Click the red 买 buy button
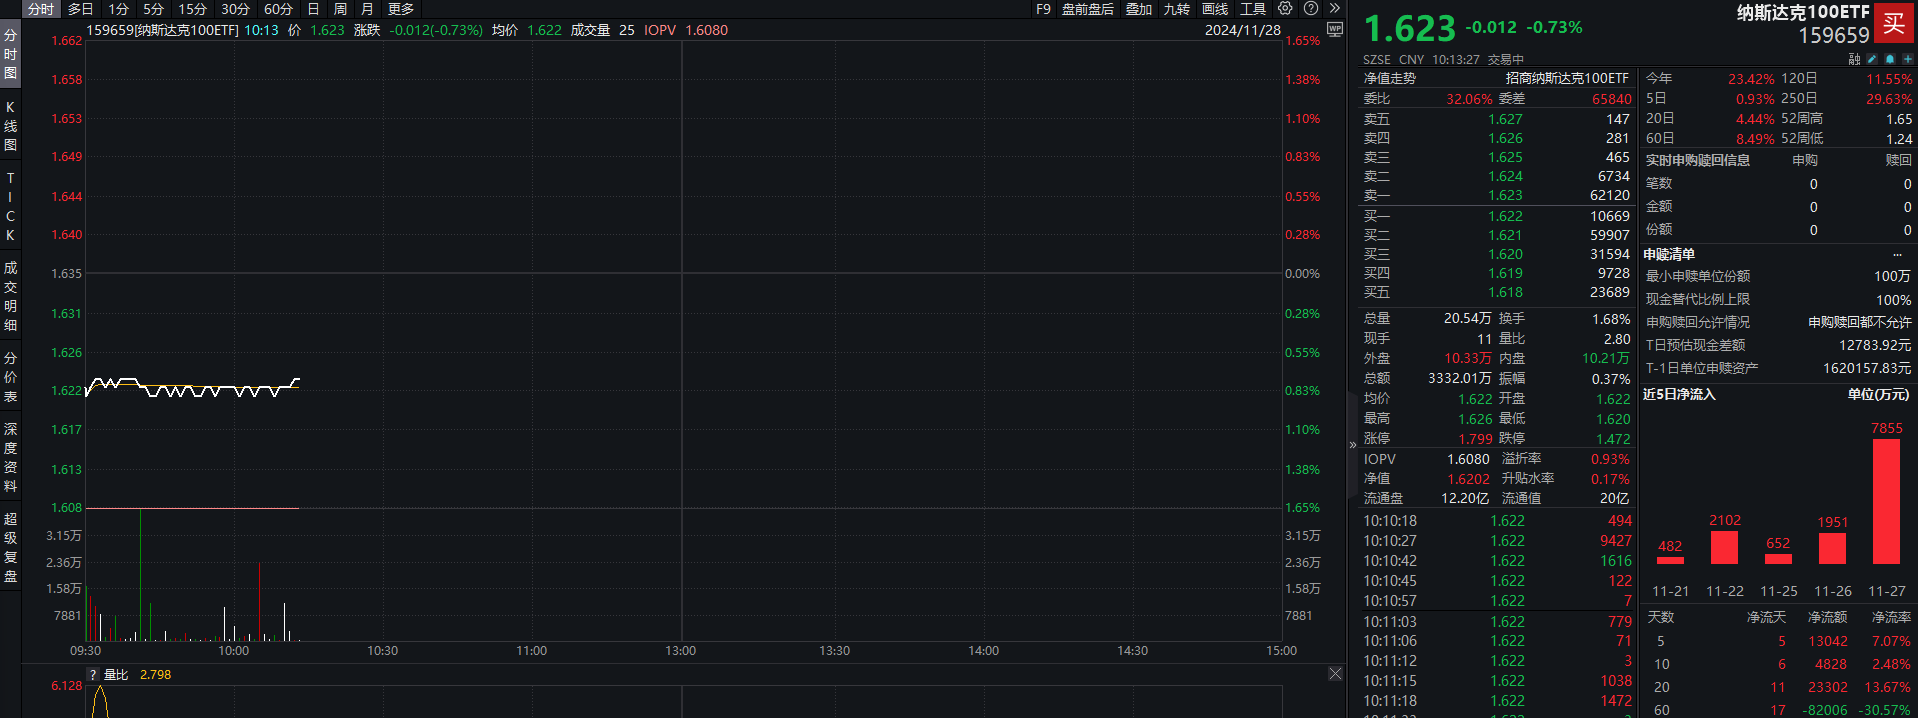 pos(1893,24)
